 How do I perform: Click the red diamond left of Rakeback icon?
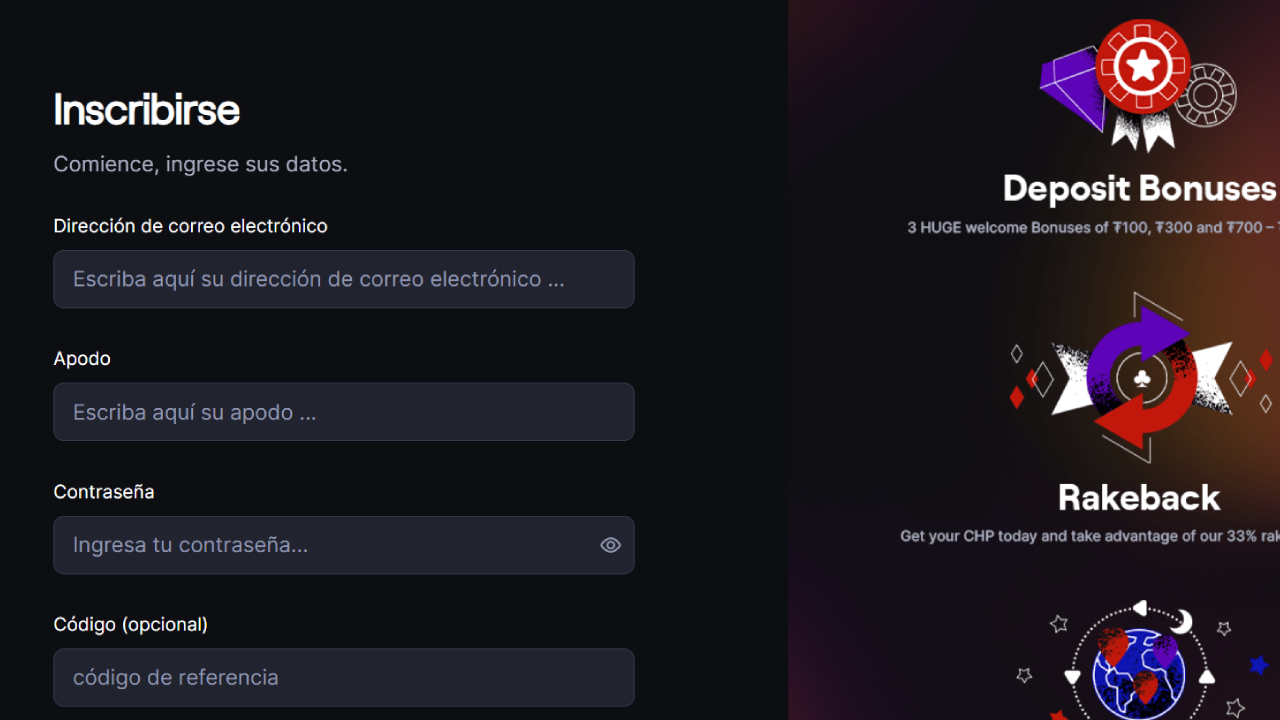pyautogui.click(x=1017, y=397)
